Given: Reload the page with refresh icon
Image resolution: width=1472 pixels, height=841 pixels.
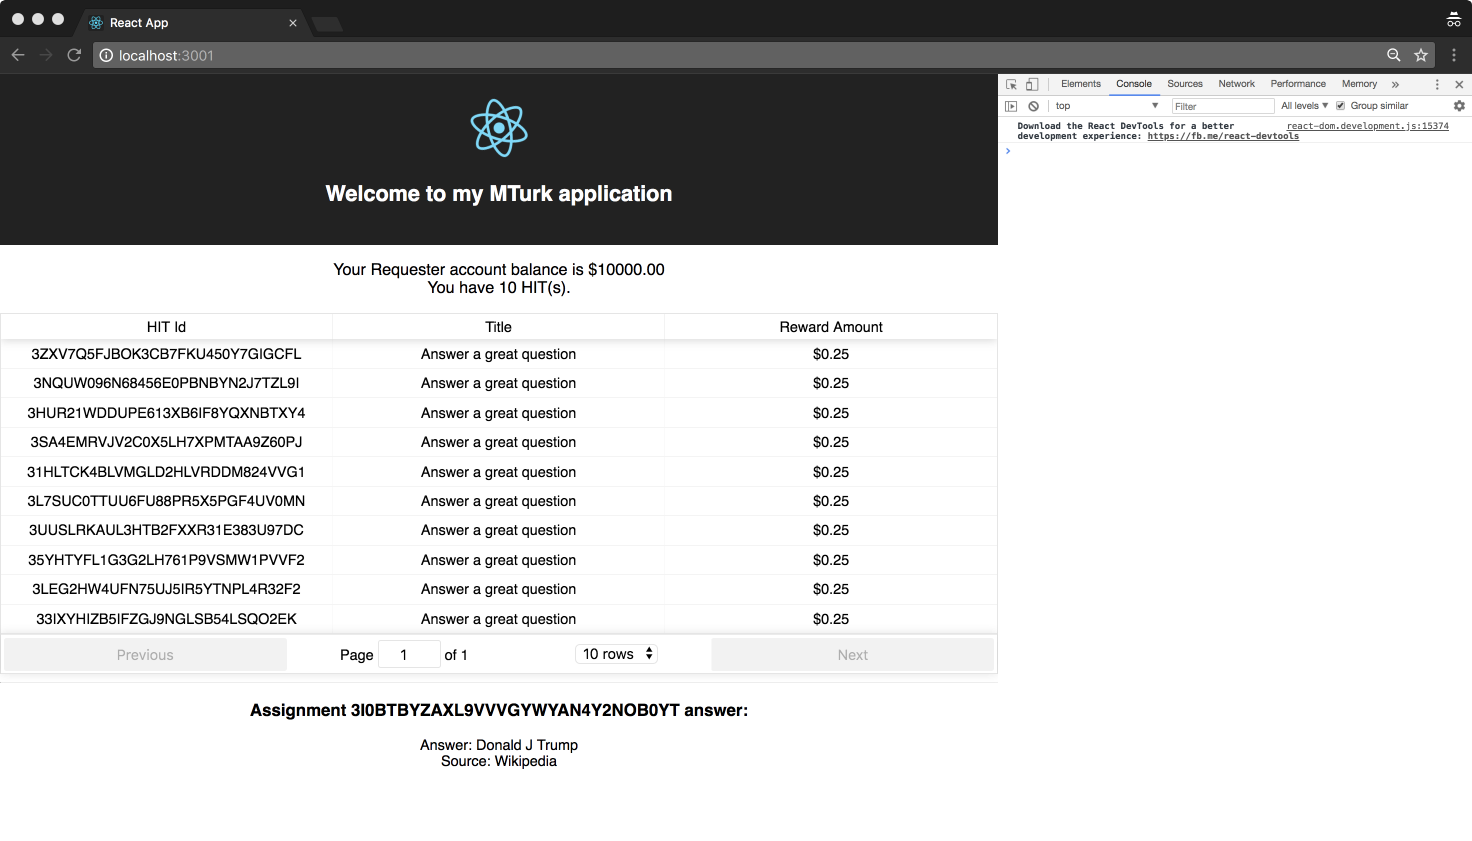Looking at the screenshot, I should point(74,55).
